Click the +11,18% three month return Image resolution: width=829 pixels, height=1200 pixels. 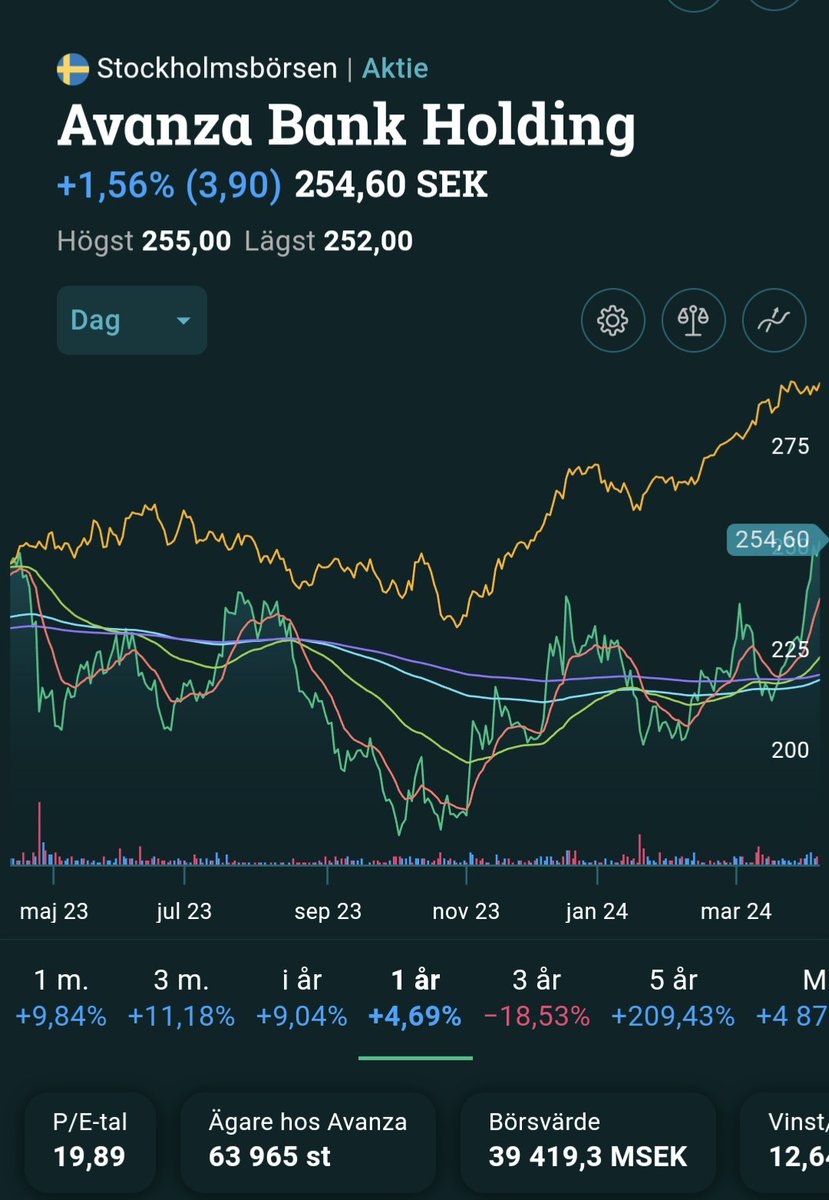tap(181, 1017)
